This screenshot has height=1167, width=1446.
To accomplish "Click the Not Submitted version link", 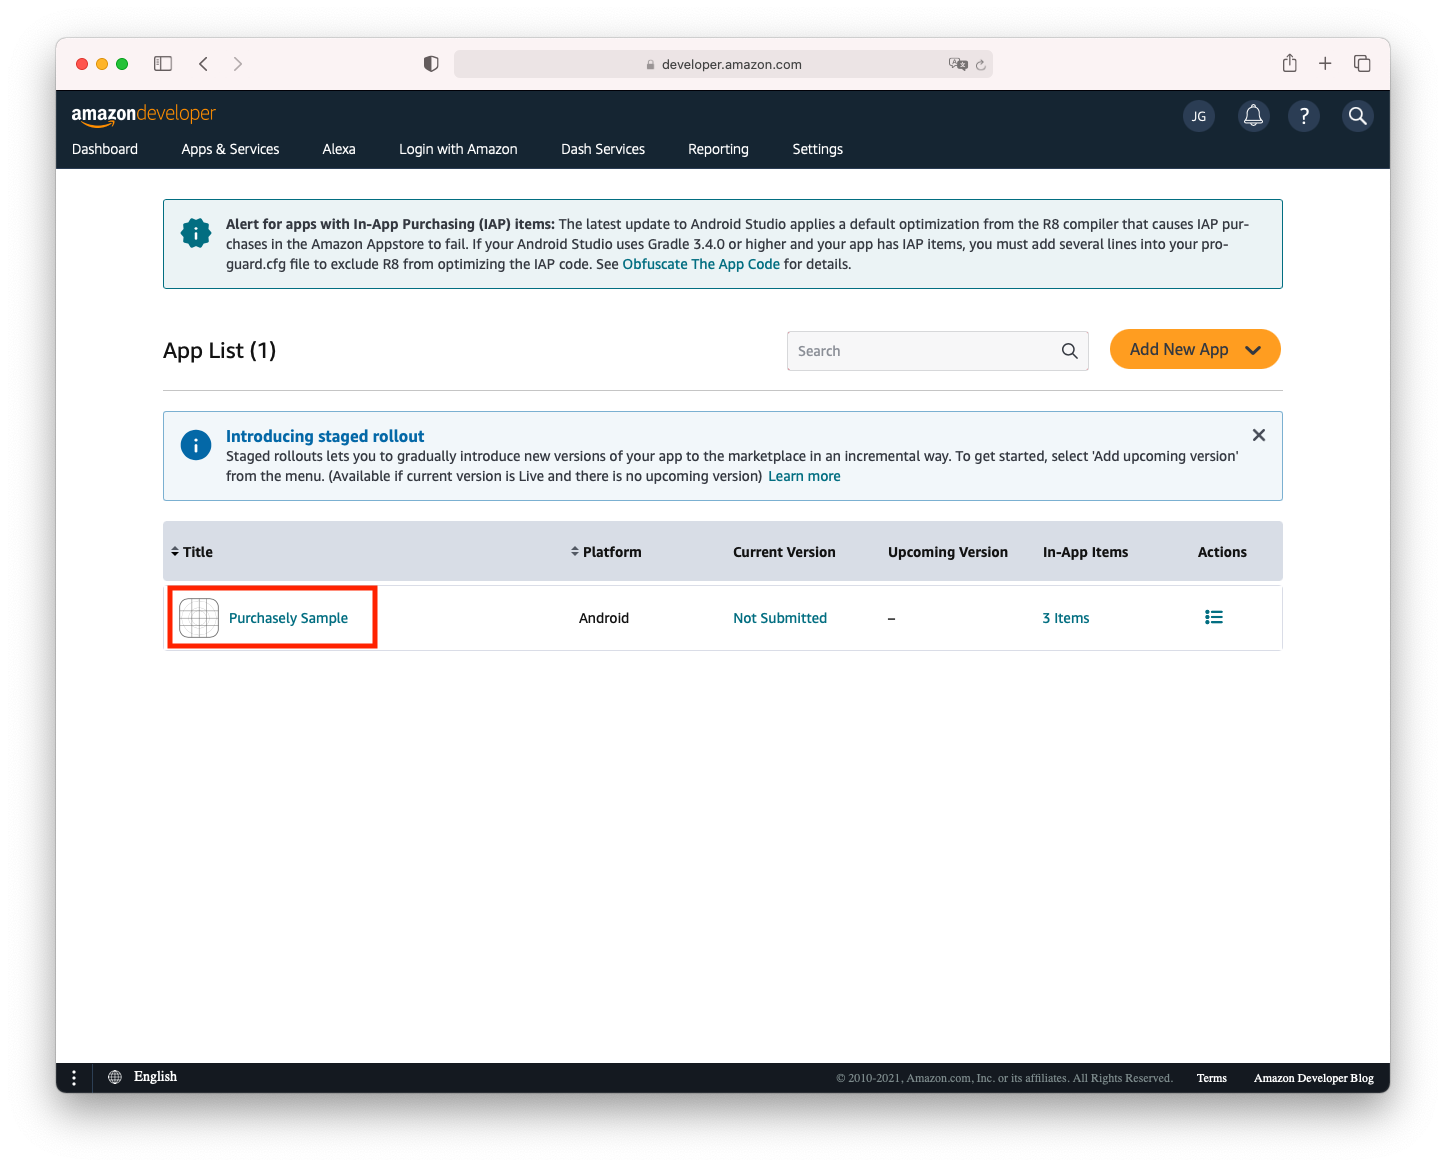I will (x=780, y=618).
